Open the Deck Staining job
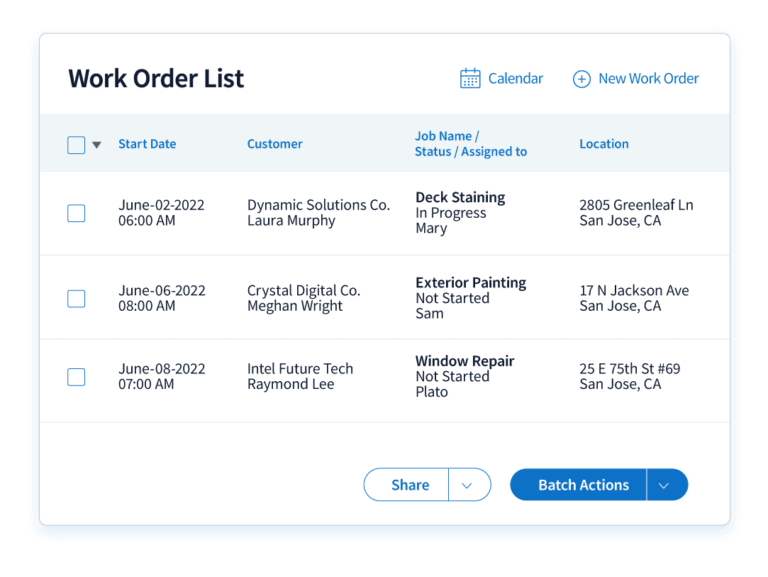This screenshot has height=577, width=768. [x=460, y=197]
